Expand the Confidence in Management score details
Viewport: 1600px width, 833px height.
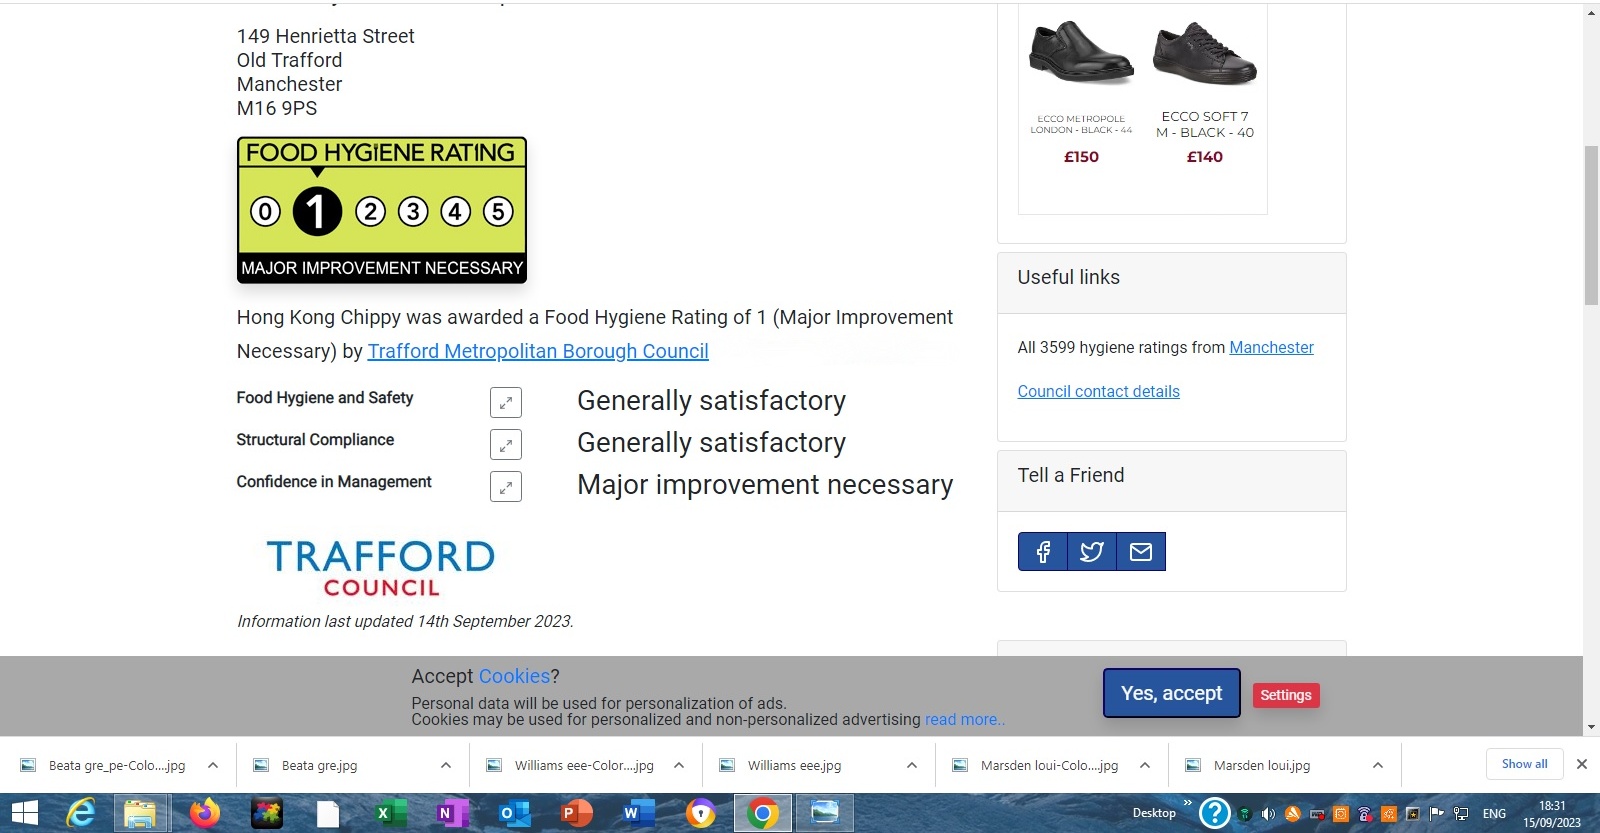[x=506, y=486]
